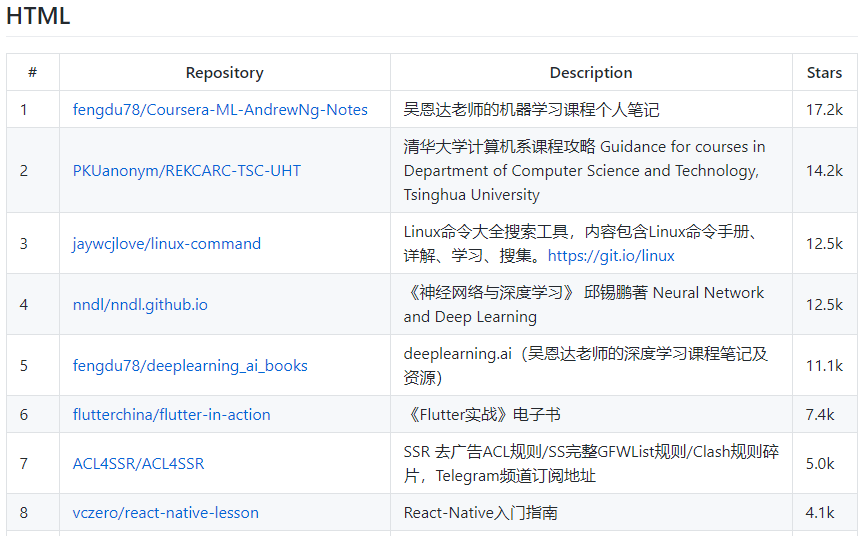The width and height of the screenshot is (858, 536).
Task: Click the HTML section heading
Action: (38, 15)
